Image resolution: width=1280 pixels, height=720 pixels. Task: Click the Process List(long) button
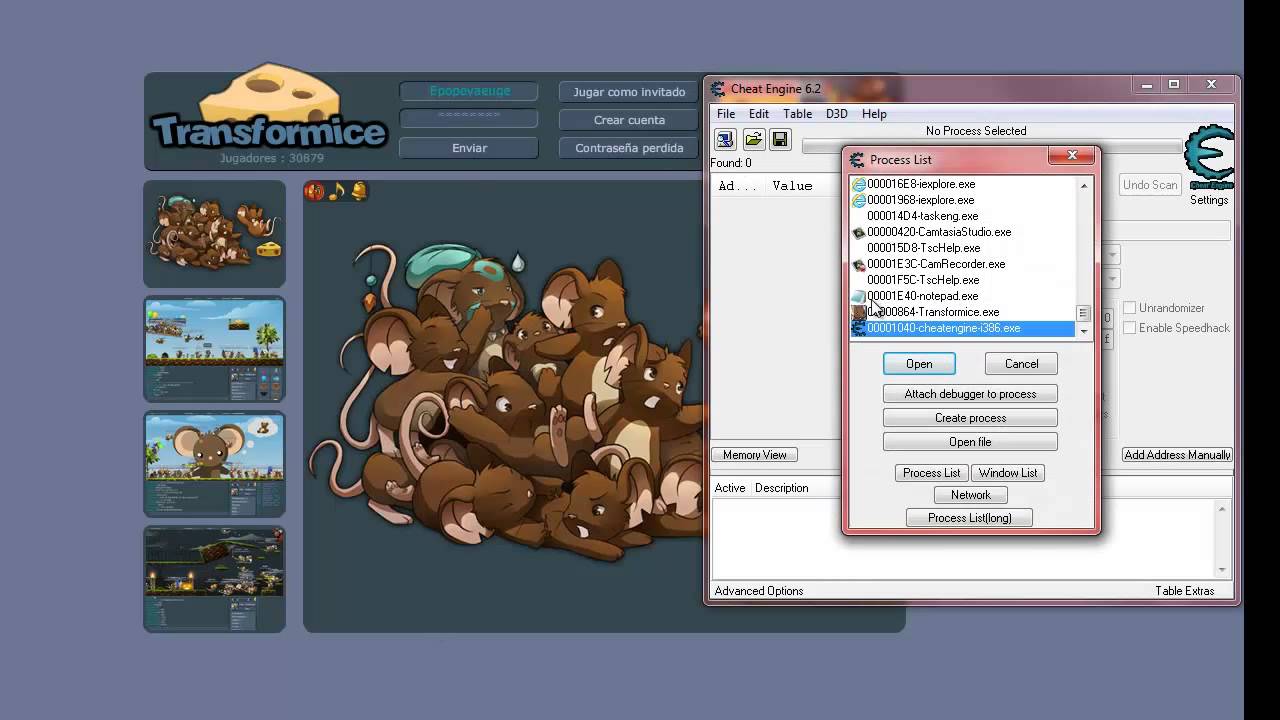(x=969, y=518)
